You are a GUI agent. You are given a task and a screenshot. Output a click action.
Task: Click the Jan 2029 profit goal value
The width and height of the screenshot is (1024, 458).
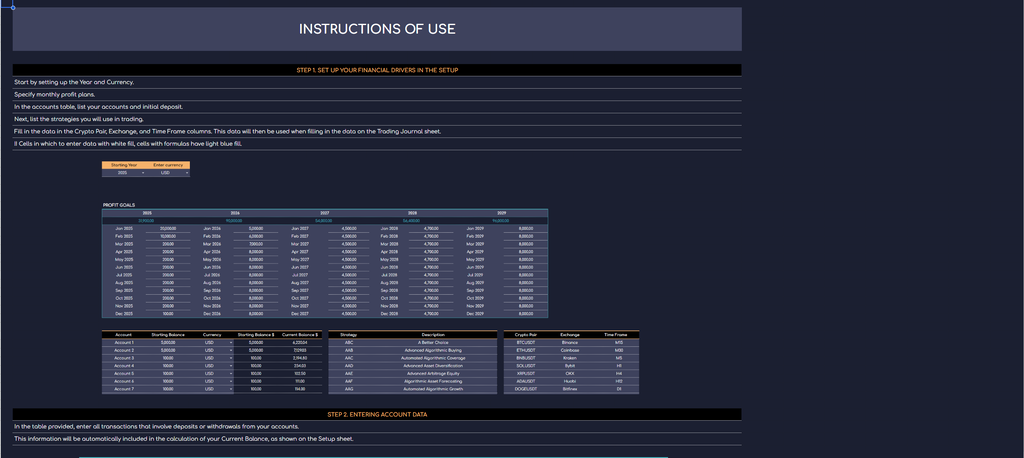(526, 229)
